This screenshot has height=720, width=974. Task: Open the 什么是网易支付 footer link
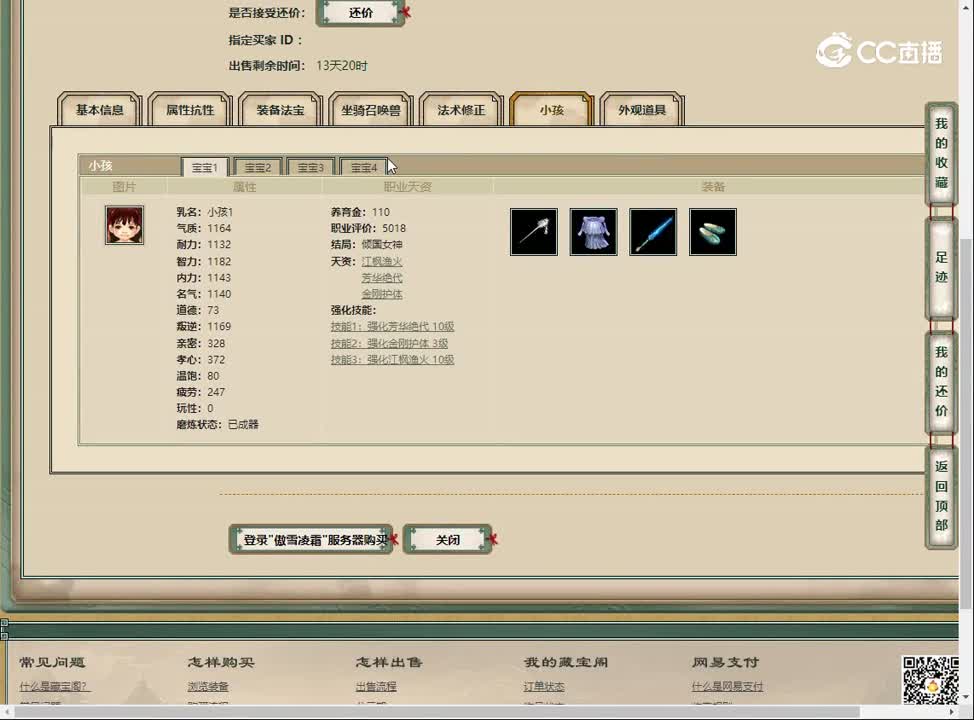click(x=727, y=686)
